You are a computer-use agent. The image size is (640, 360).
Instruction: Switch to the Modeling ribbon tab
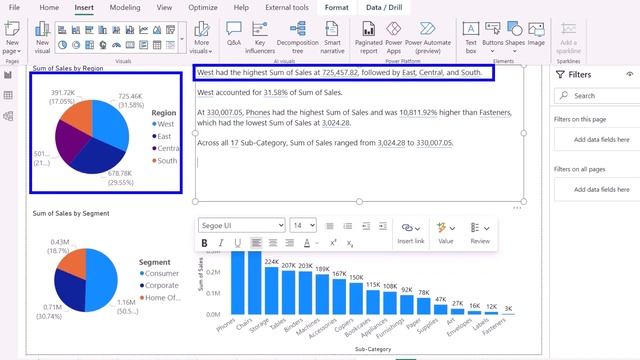(x=125, y=7)
